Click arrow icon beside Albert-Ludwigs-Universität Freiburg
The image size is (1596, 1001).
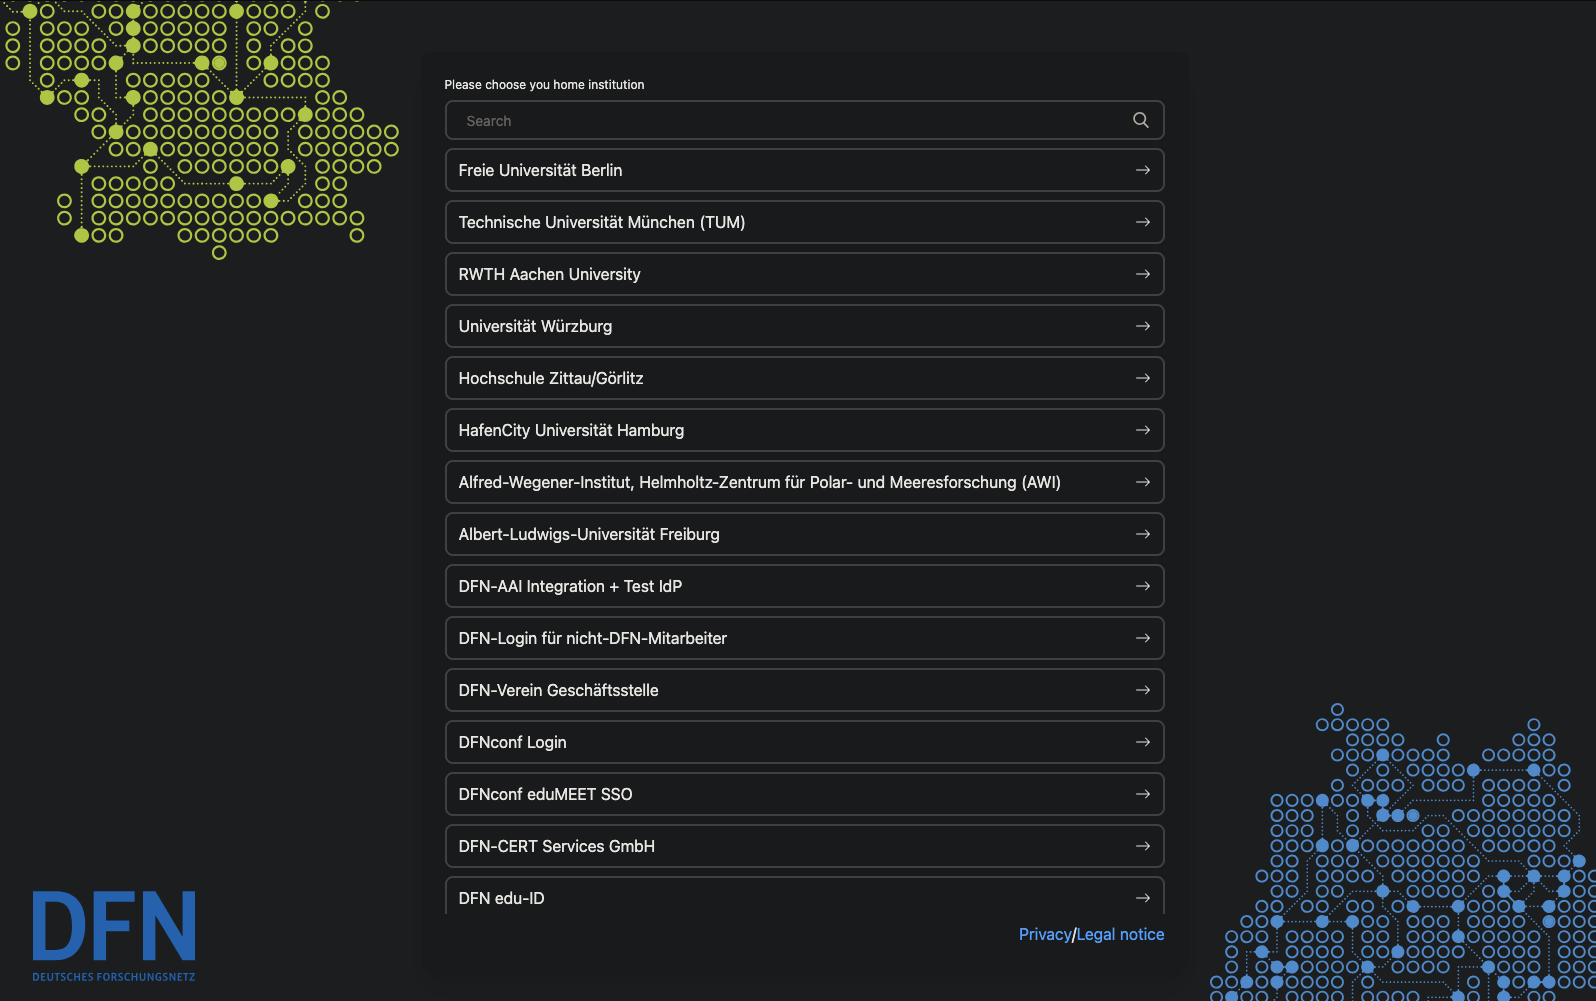click(1142, 534)
